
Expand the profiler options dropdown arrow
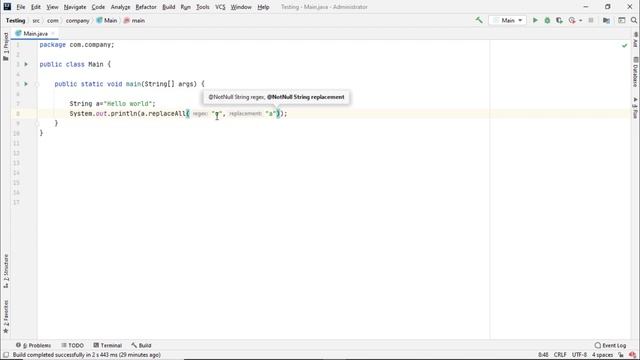580,20
